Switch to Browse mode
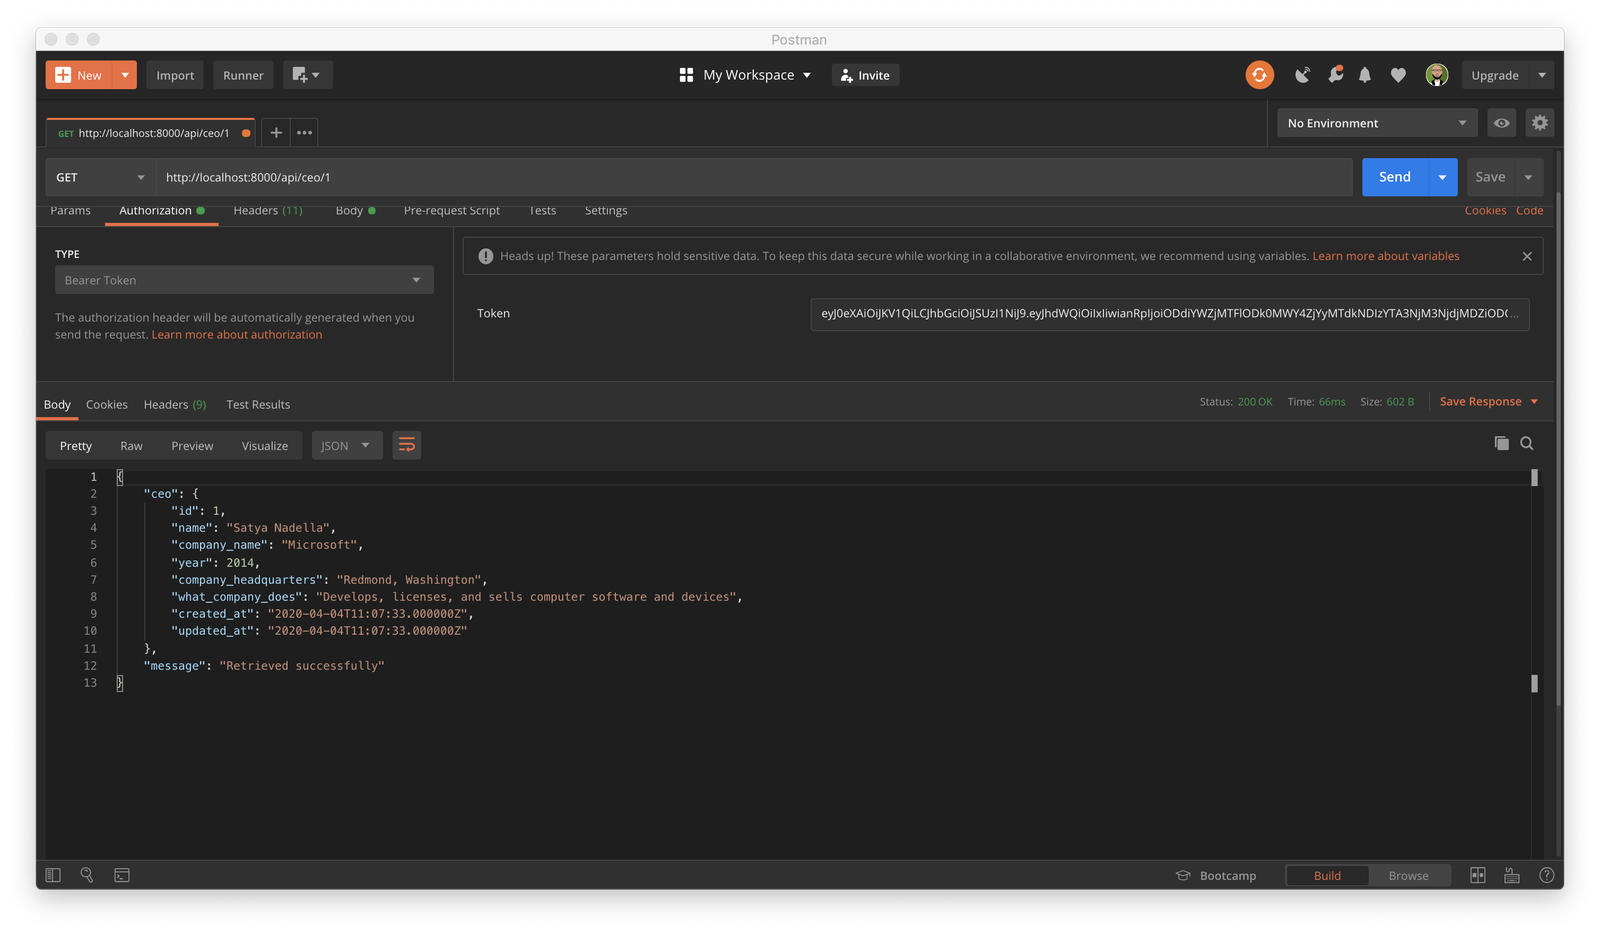 [x=1408, y=875]
